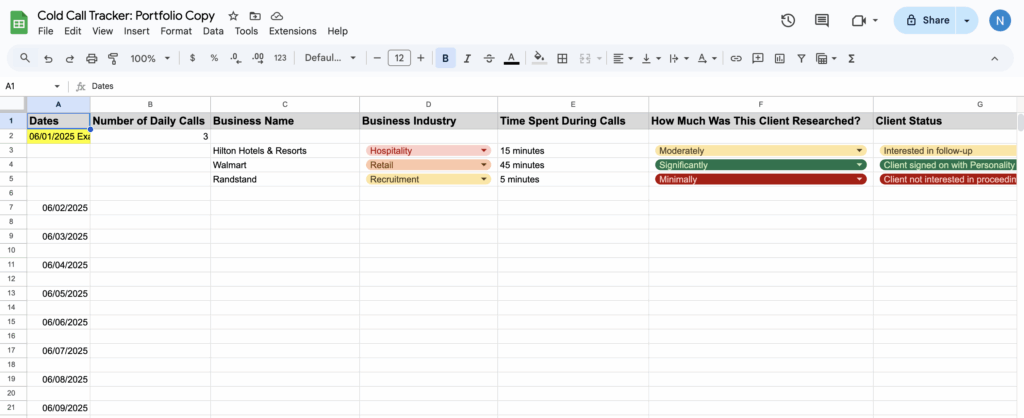This screenshot has height=418, width=1024.
Task: Open the Share options arrow
Action: 967,20
